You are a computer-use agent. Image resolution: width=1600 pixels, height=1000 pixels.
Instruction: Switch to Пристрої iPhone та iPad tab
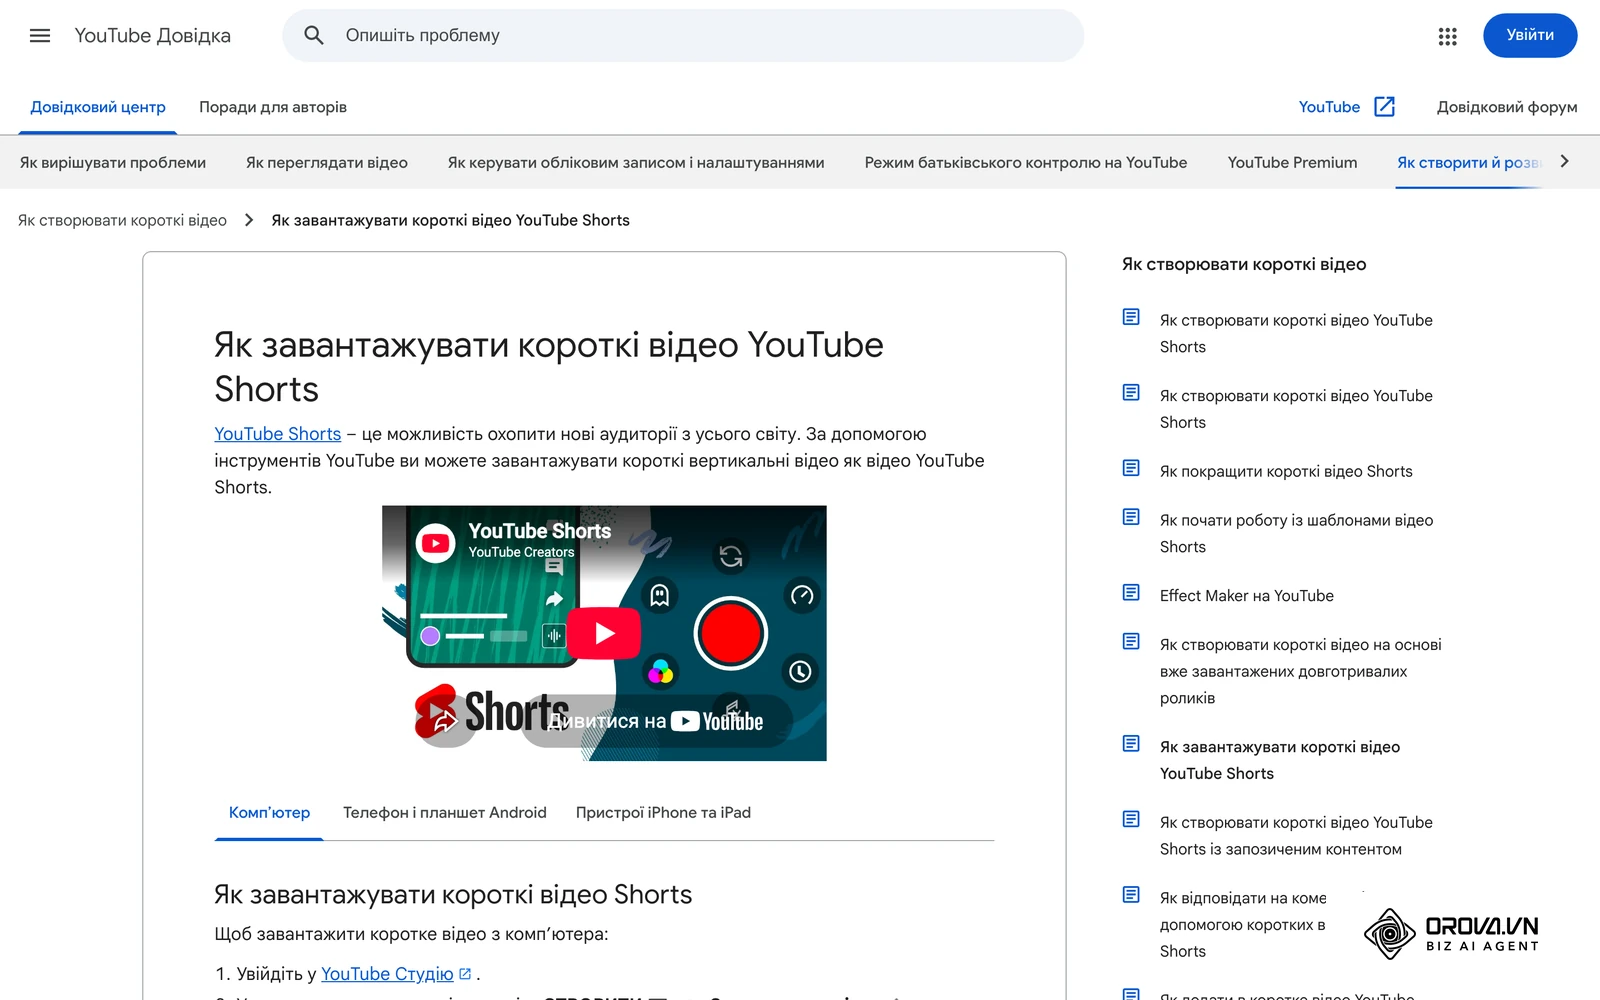(x=663, y=813)
